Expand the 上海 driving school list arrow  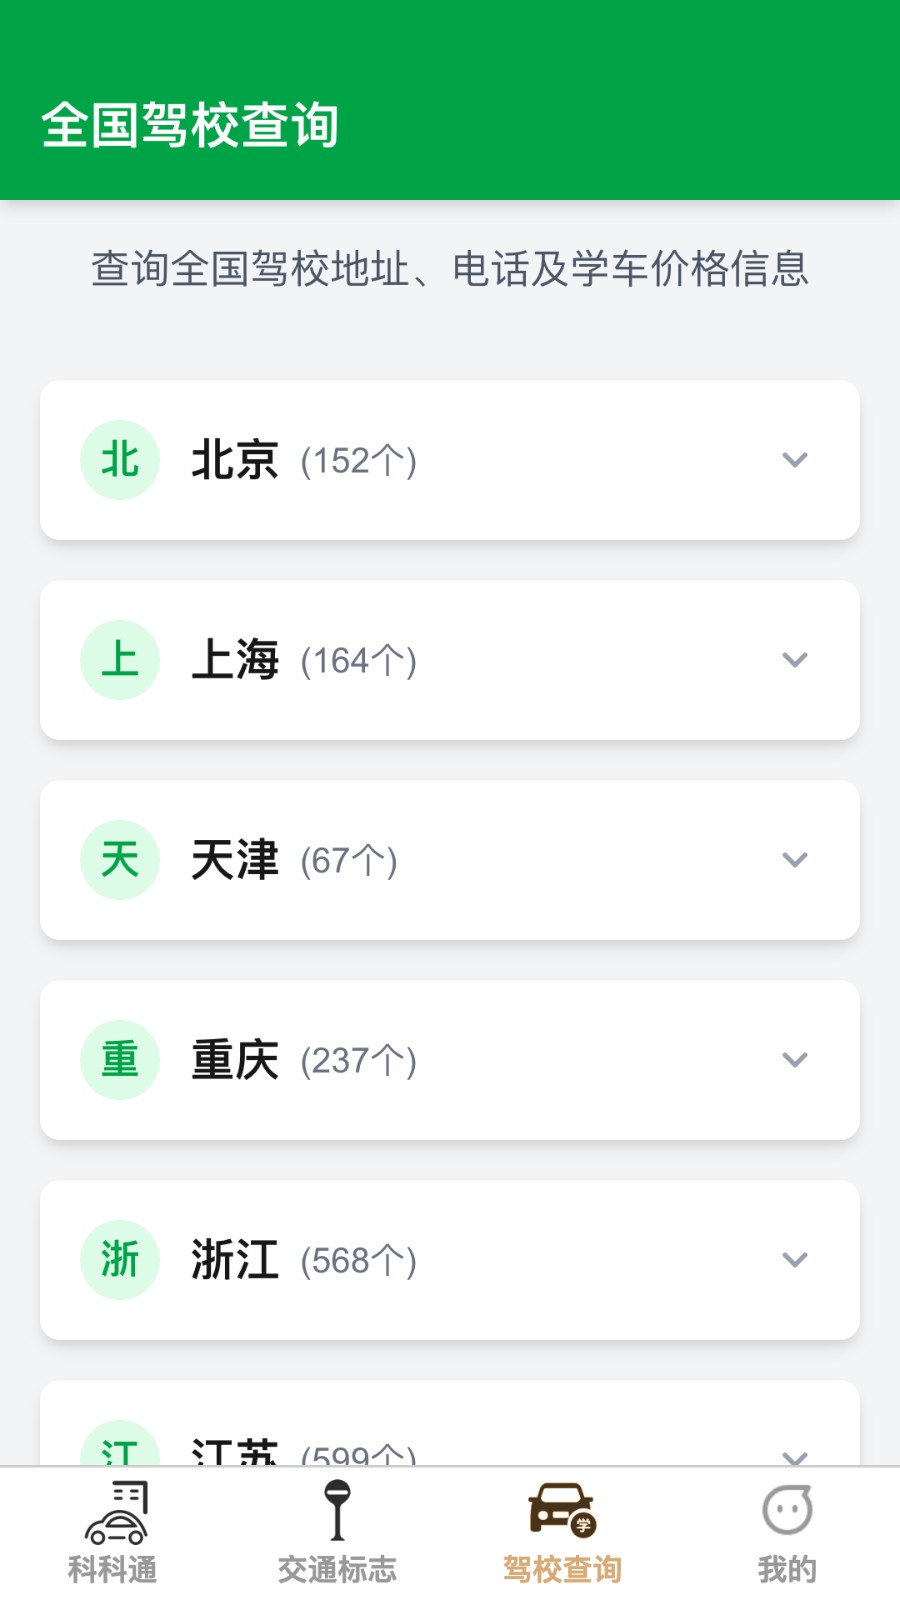[x=795, y=660]
